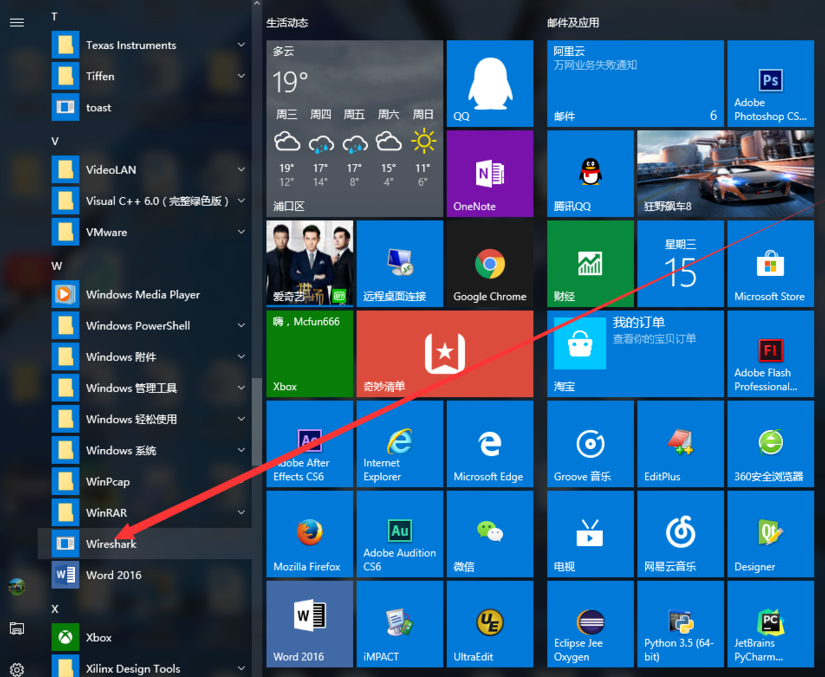
Task: Click the hamburger menu button
Action: point(17,22)
